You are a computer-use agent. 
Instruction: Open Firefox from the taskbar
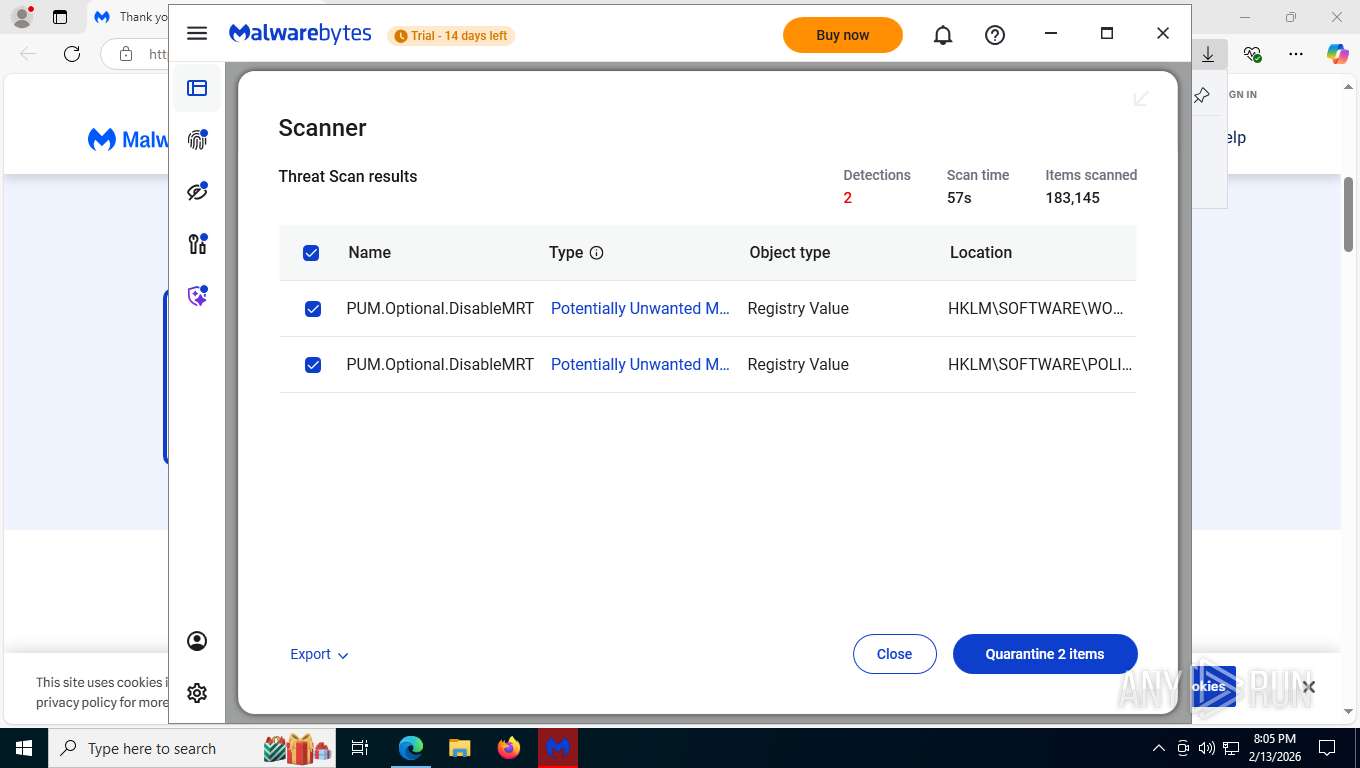click(509, 748)
